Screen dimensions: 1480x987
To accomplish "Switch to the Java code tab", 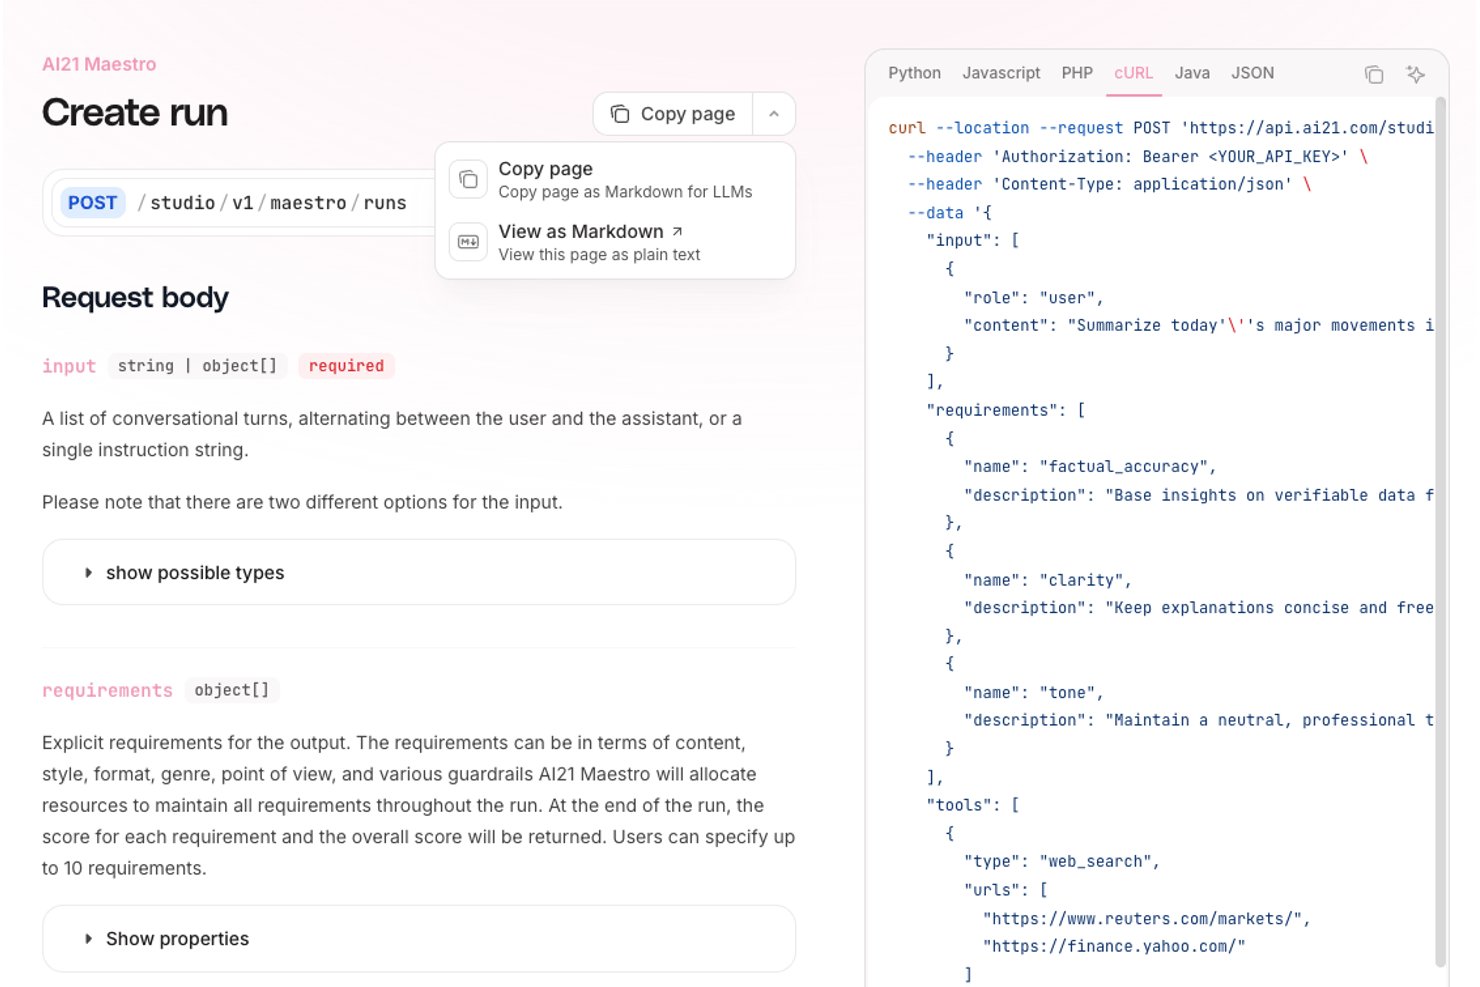I will (1192, 73).
